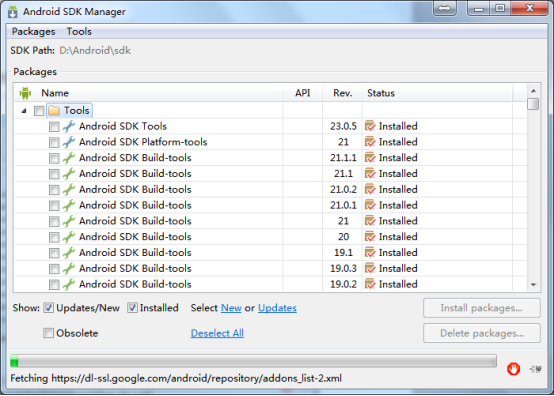Click the Android SDK Manager title bar icon

click(x=13, y=12)
